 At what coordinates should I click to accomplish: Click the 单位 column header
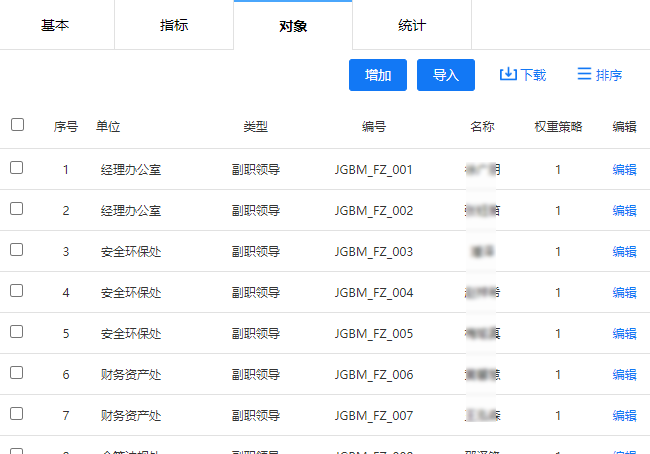click(108, 126)
